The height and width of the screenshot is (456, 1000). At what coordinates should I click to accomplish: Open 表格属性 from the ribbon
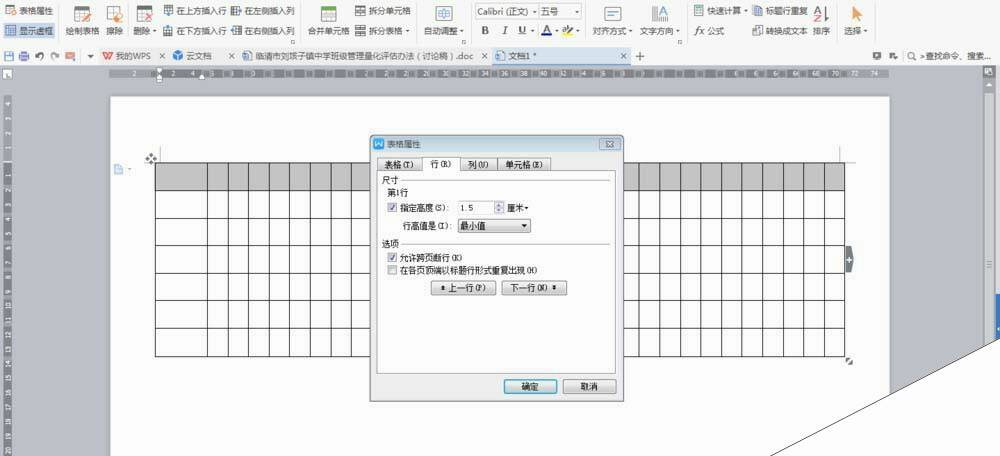29,11
